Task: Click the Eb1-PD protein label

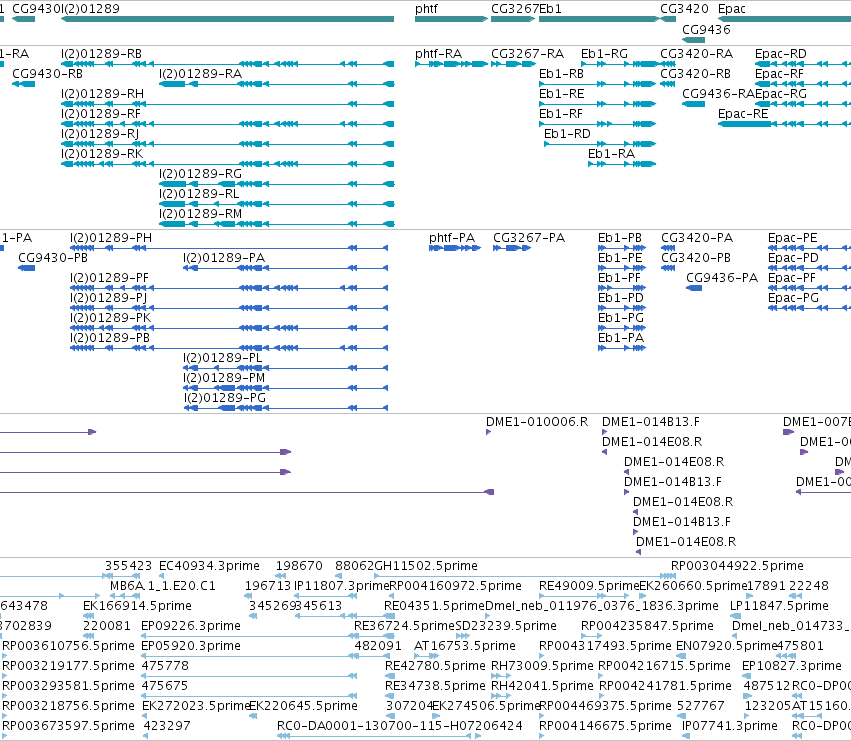Action: (x=620, y=297)
